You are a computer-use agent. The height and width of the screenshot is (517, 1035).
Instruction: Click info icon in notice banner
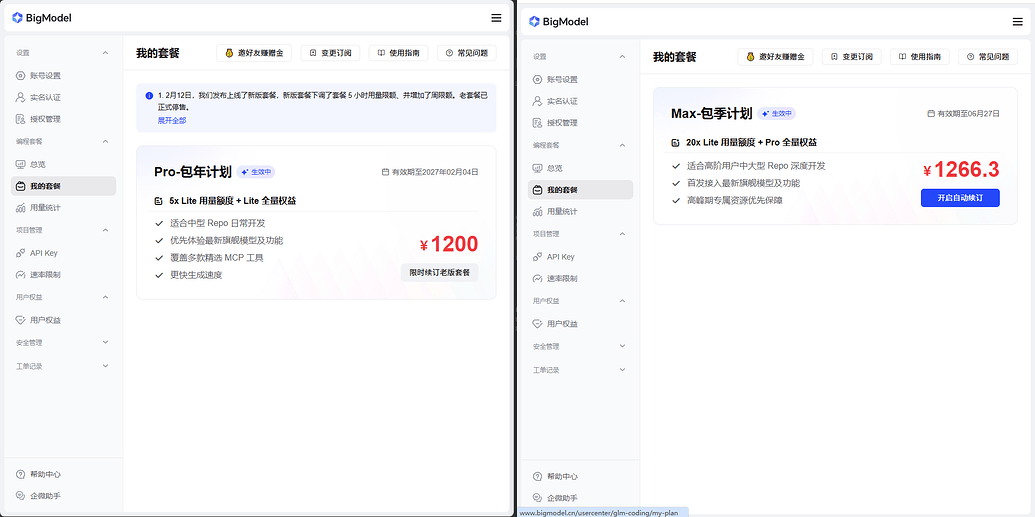click(x=149, y=96)
